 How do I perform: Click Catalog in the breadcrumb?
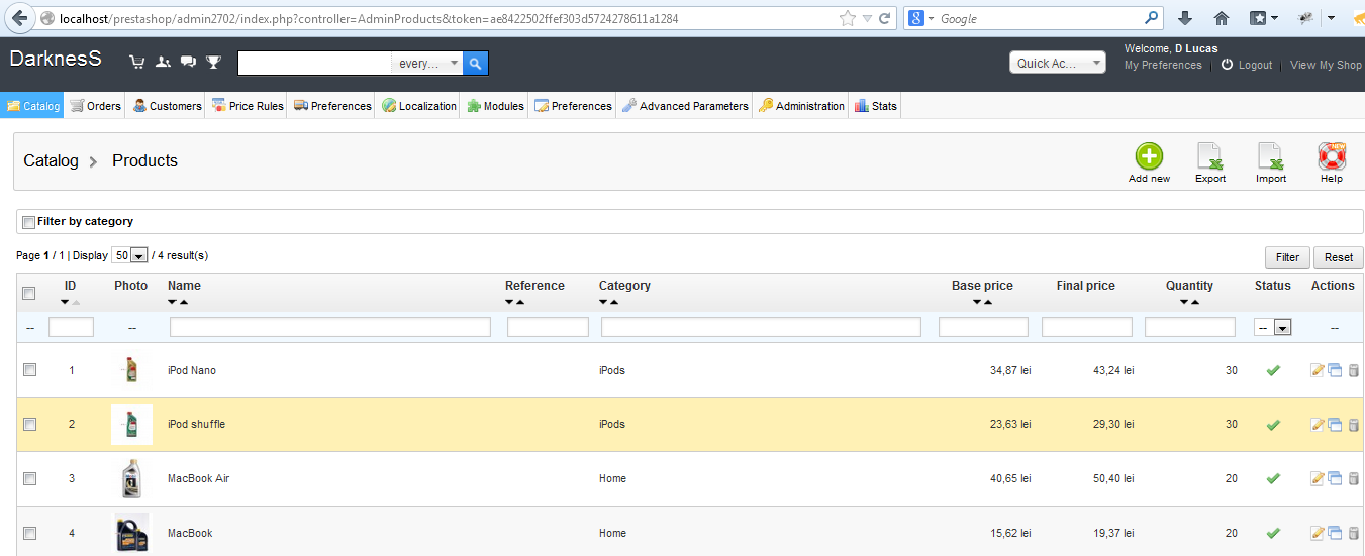pos(51,160)
